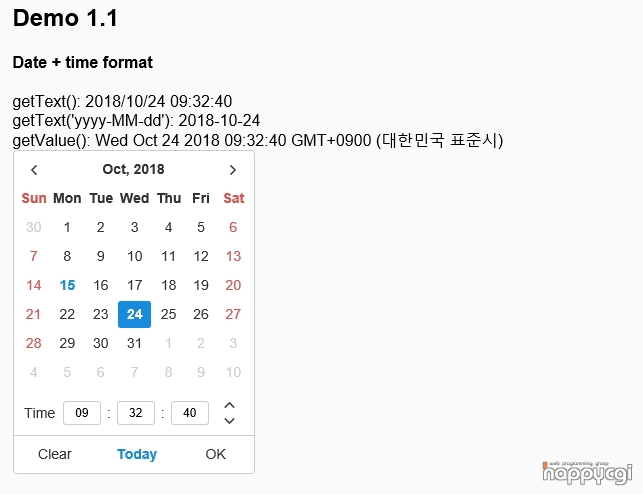Select Saturday October 6

(233, 227)
